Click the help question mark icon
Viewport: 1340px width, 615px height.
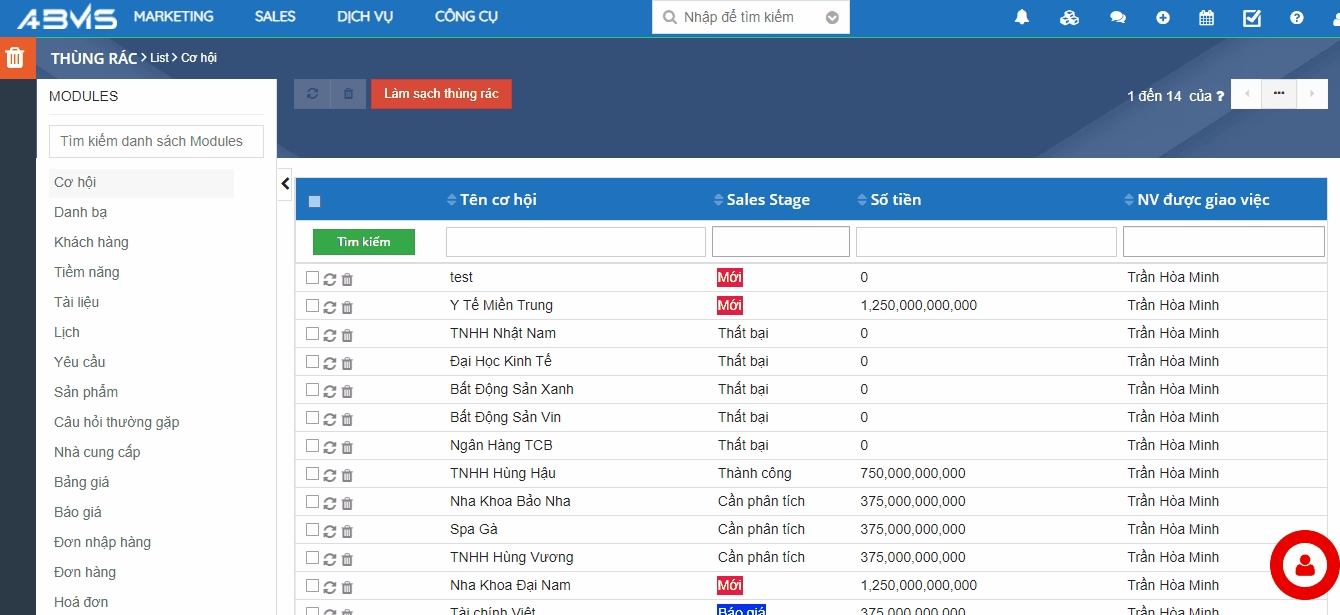1297,17
